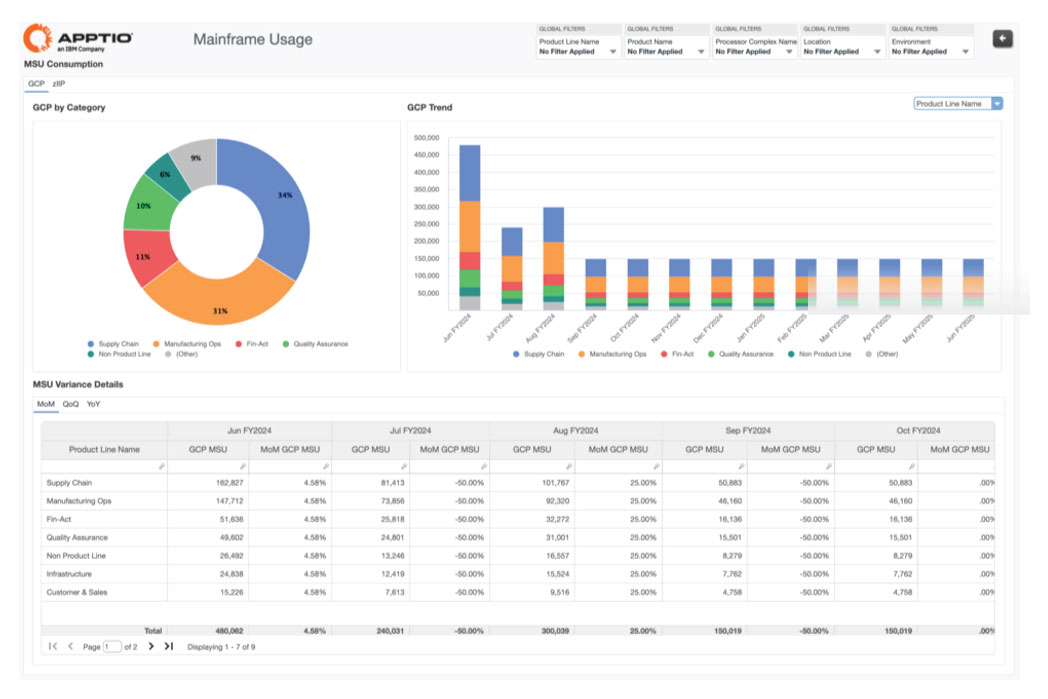Jump to the last table page

(x=169, y=646)
